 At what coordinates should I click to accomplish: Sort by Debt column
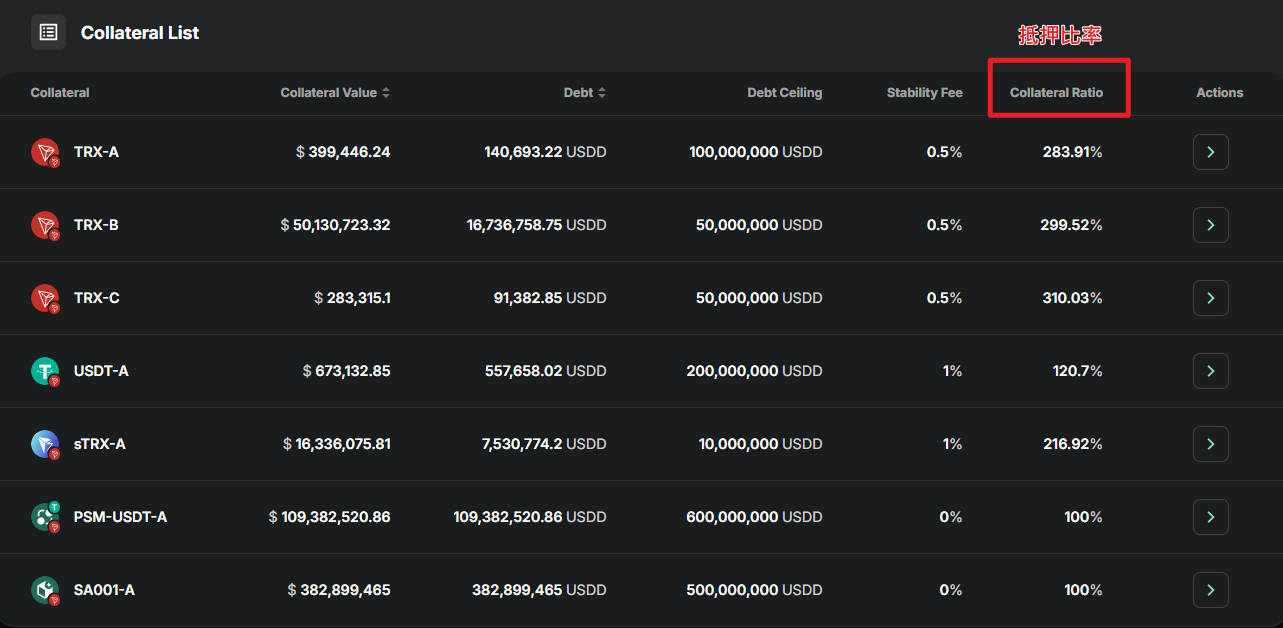[x=585, y=93]
